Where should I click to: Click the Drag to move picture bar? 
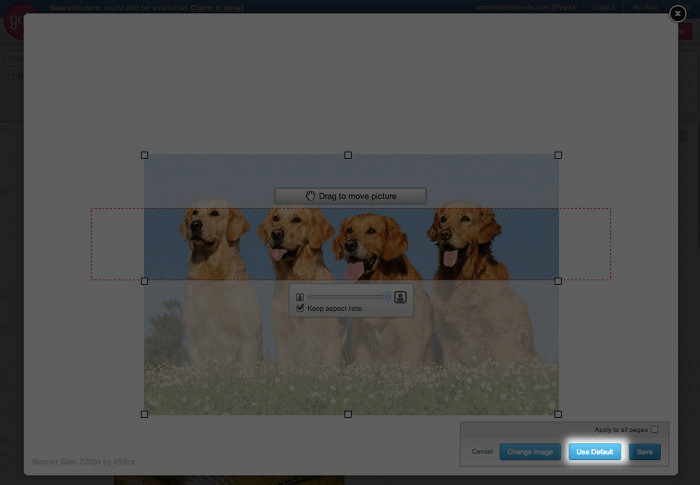pos(350,196)
